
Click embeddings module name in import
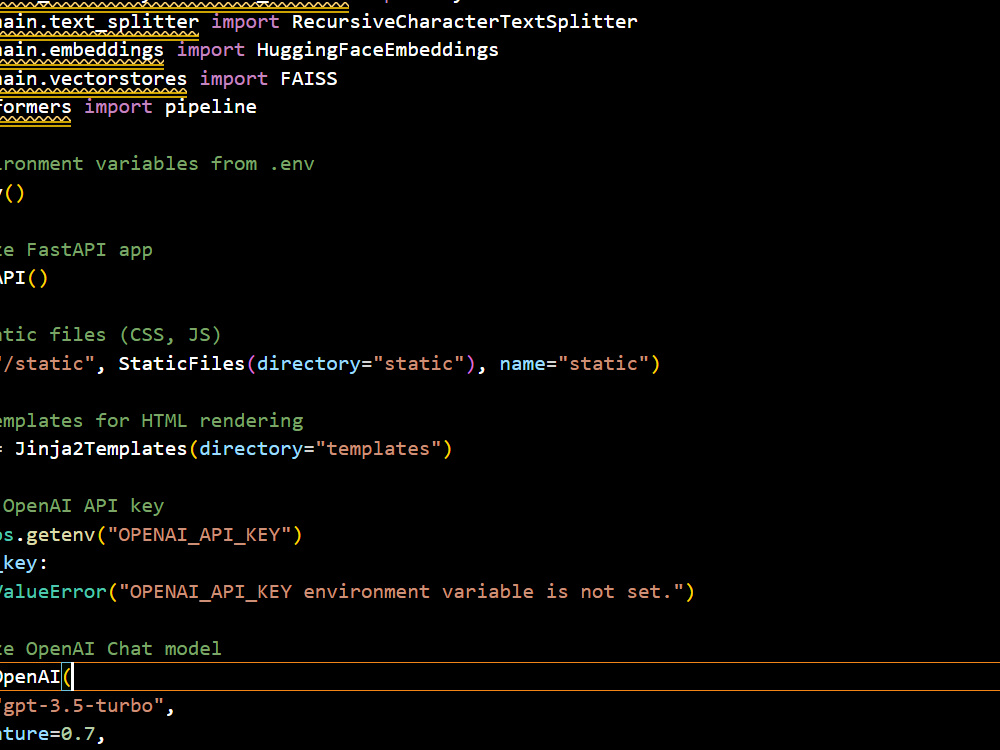106,50
